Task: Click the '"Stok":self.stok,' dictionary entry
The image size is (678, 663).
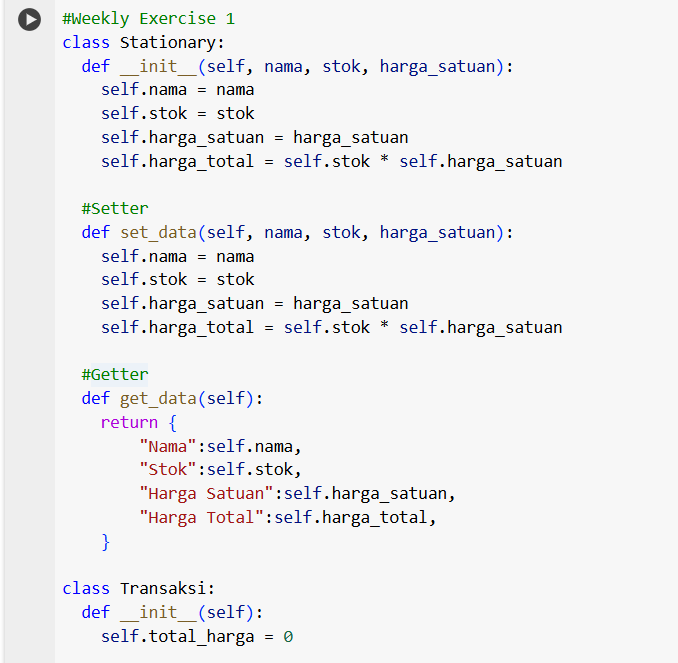Action: [x=220, y=469]
